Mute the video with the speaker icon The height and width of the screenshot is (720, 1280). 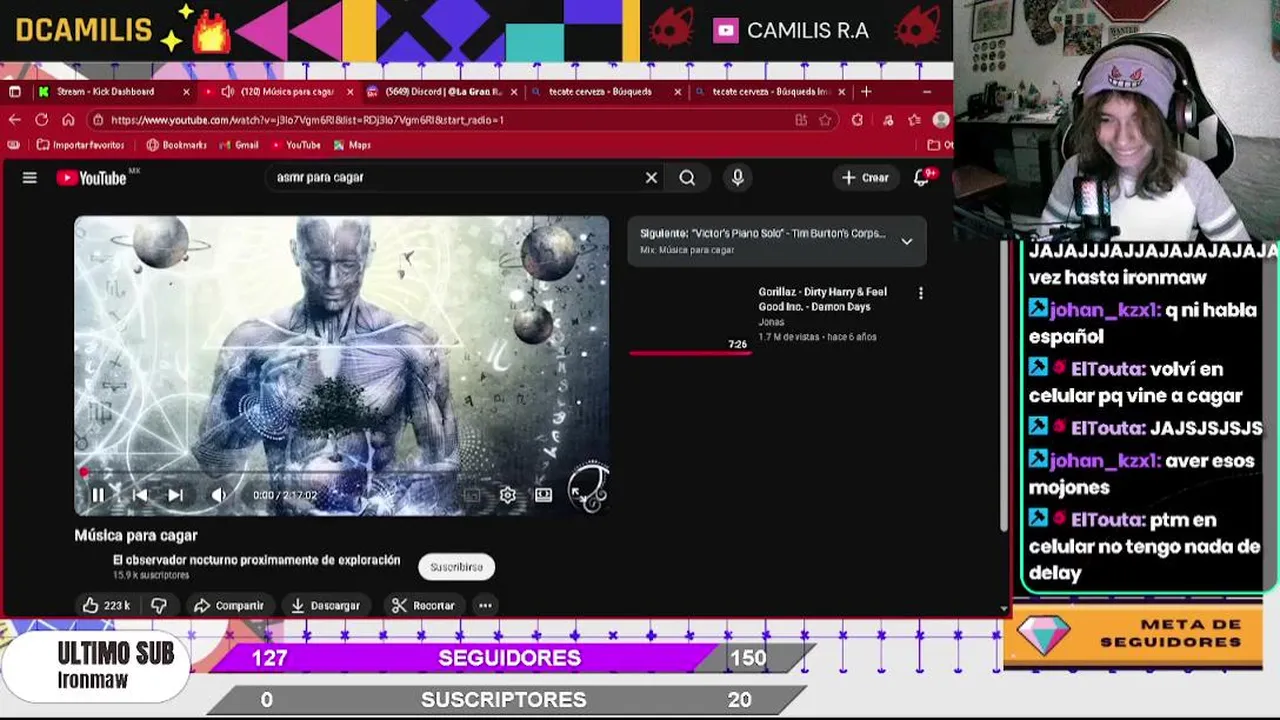(218, 495)
